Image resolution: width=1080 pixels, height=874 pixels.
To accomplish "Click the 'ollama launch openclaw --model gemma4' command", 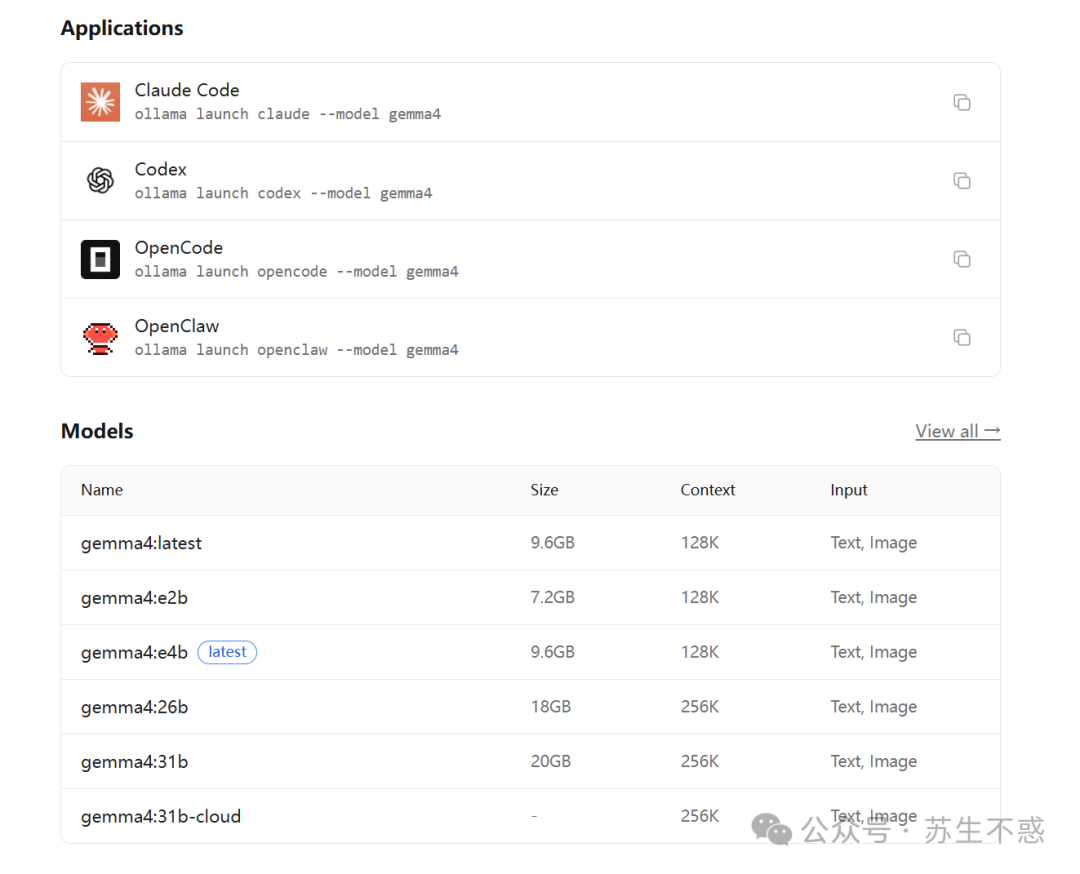I will pos(297,351).
